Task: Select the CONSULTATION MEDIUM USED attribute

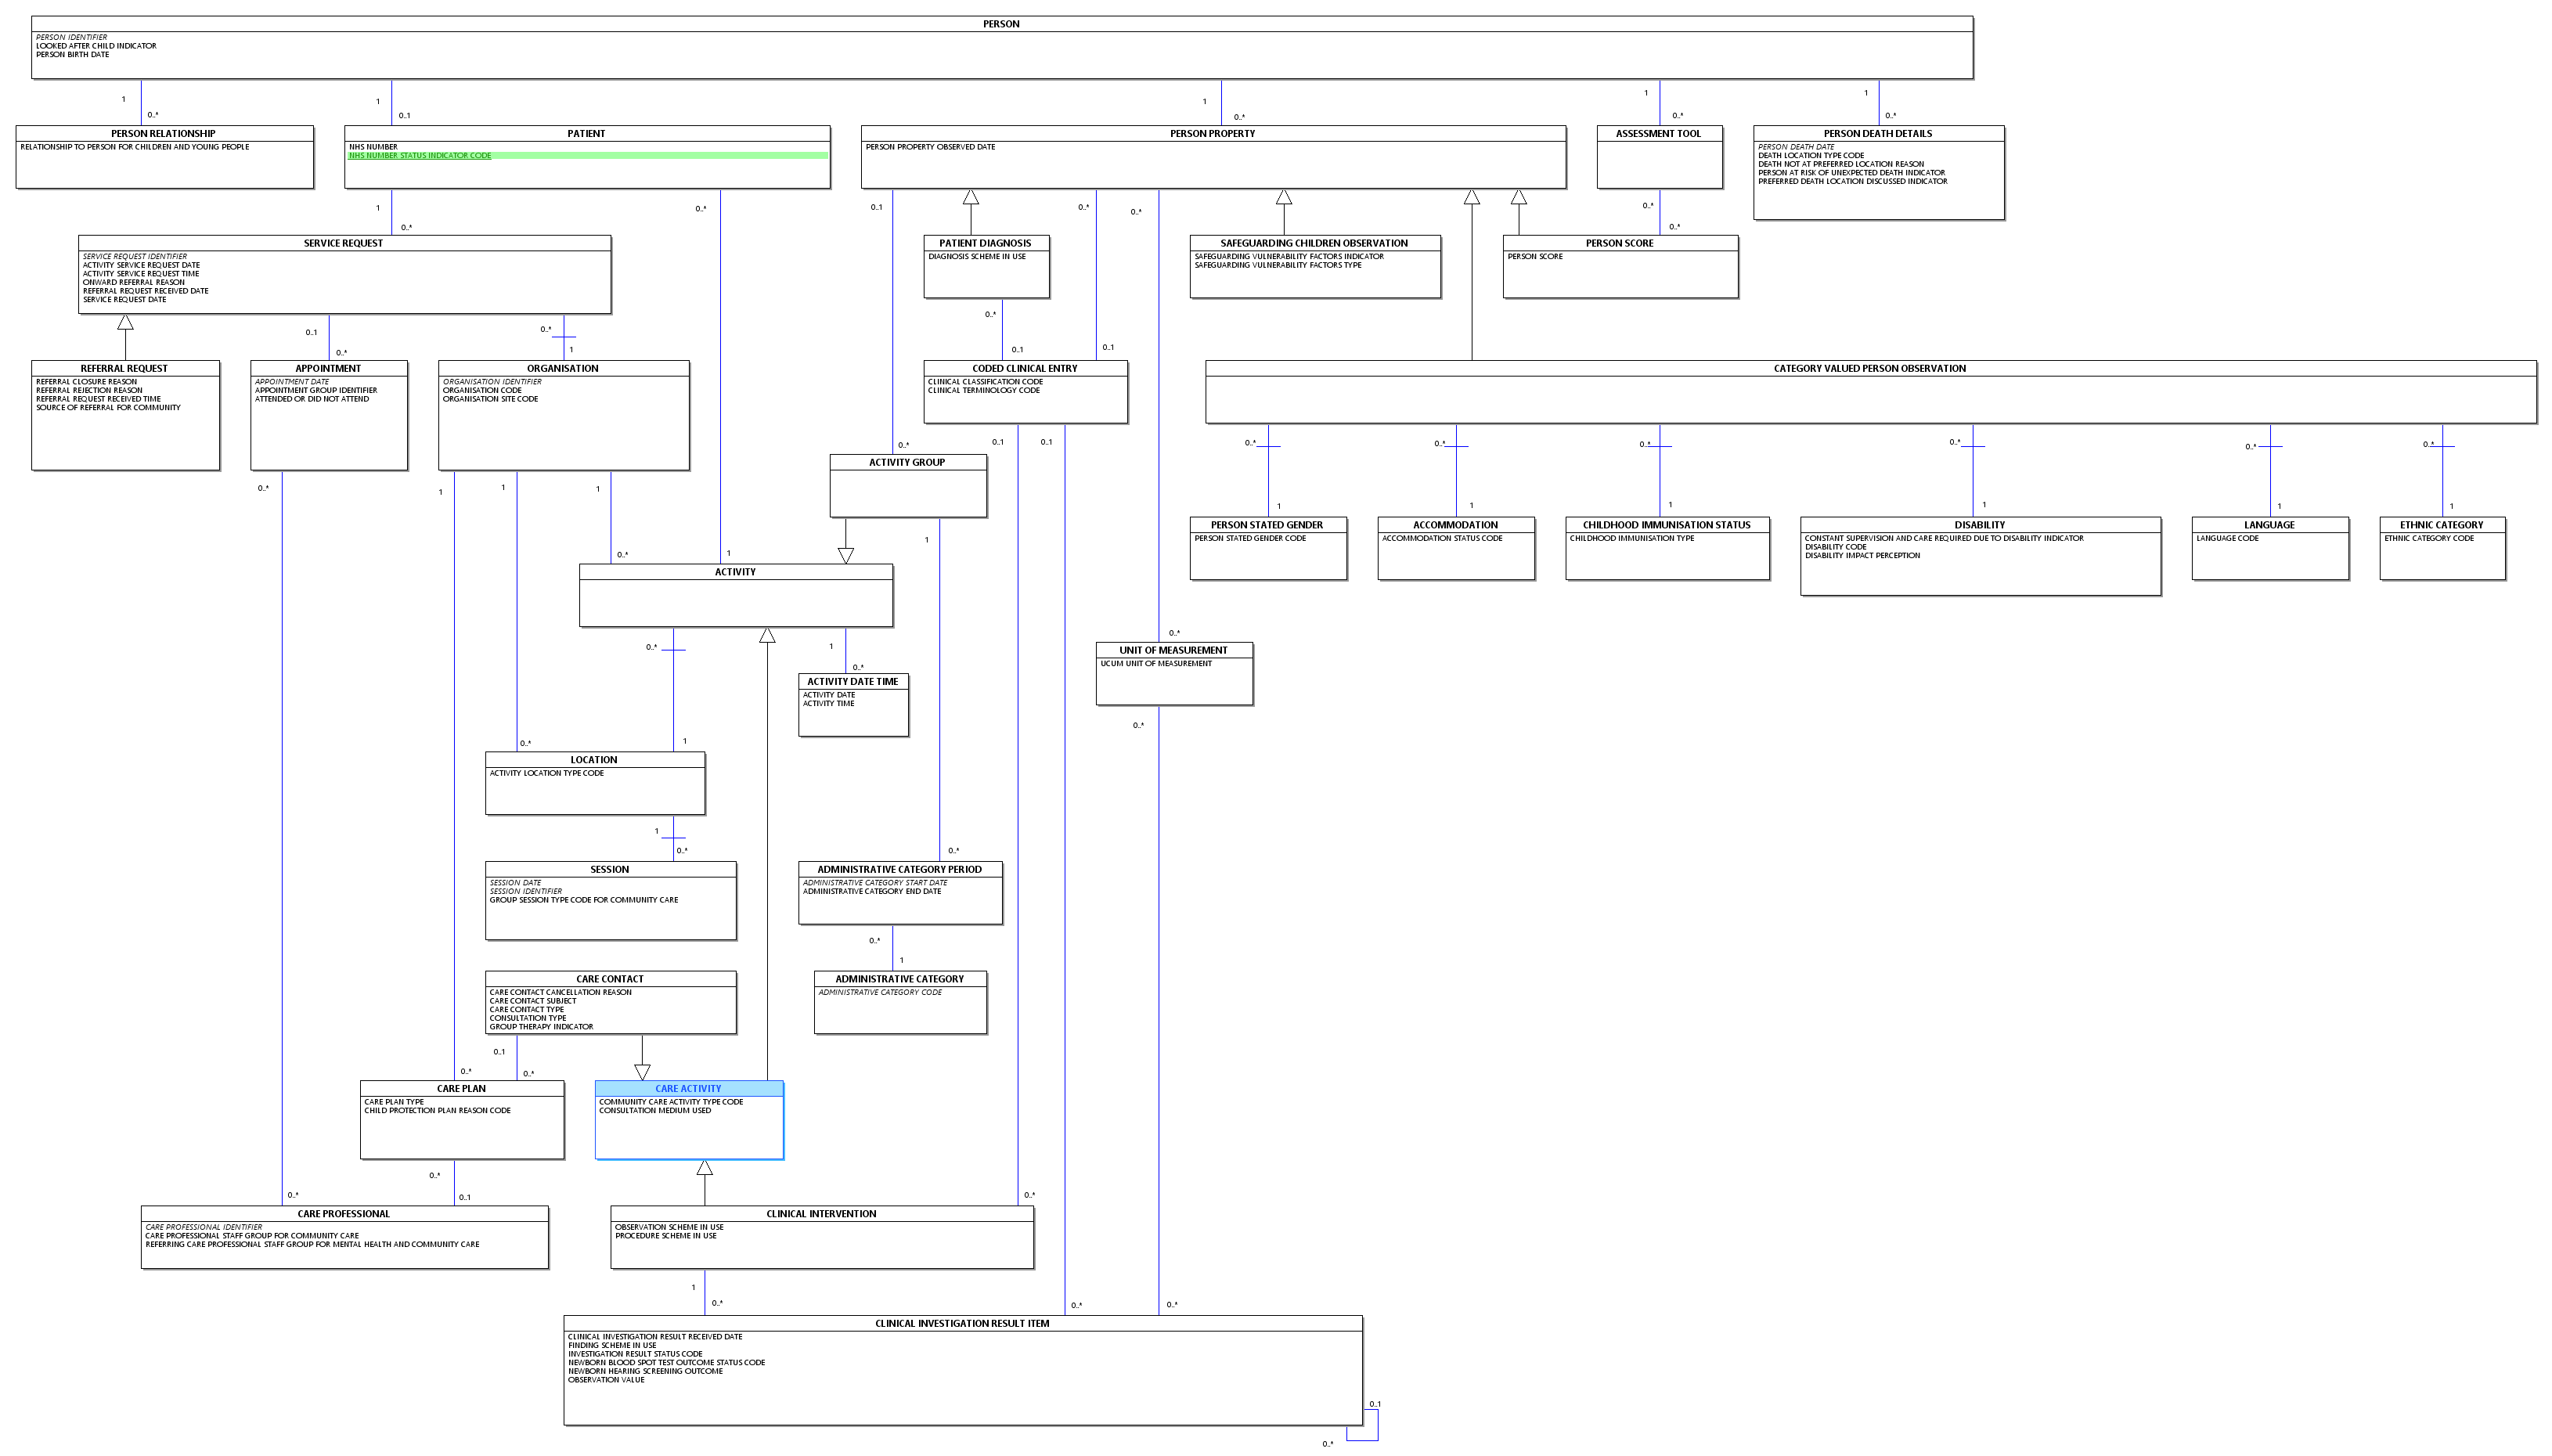Action: point(655,1111)
